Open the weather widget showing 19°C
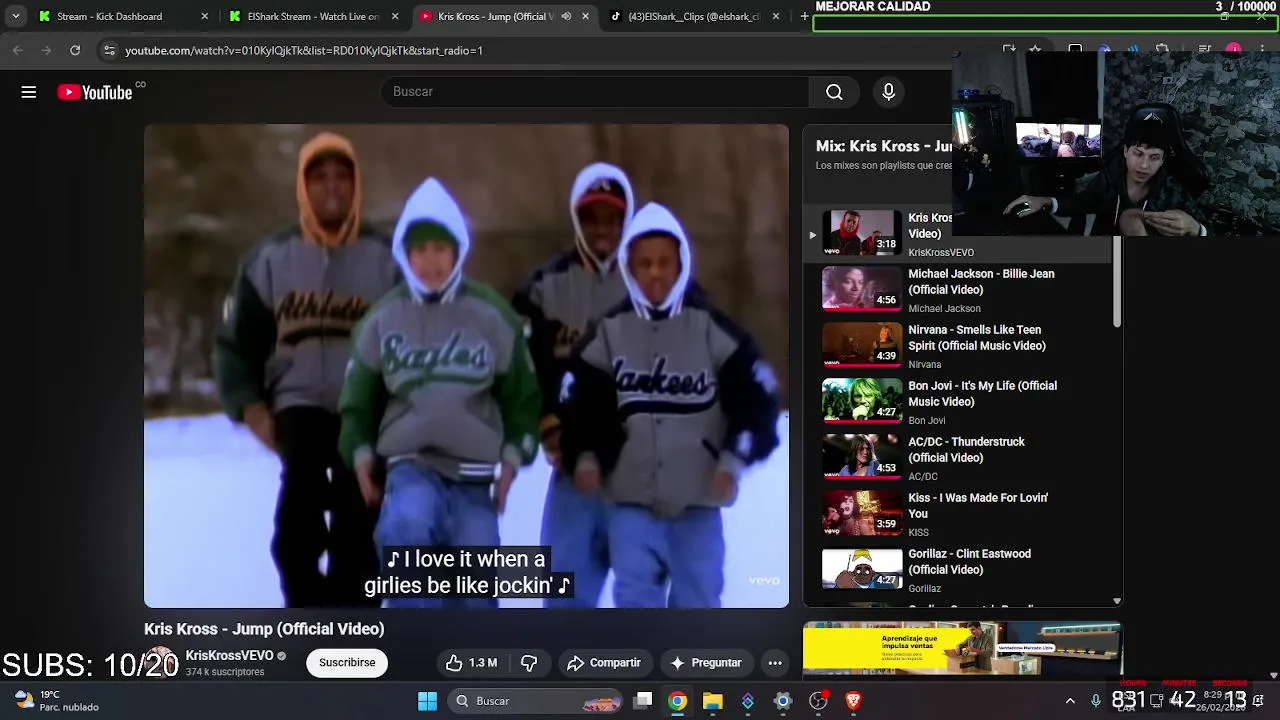 point(57,701)
